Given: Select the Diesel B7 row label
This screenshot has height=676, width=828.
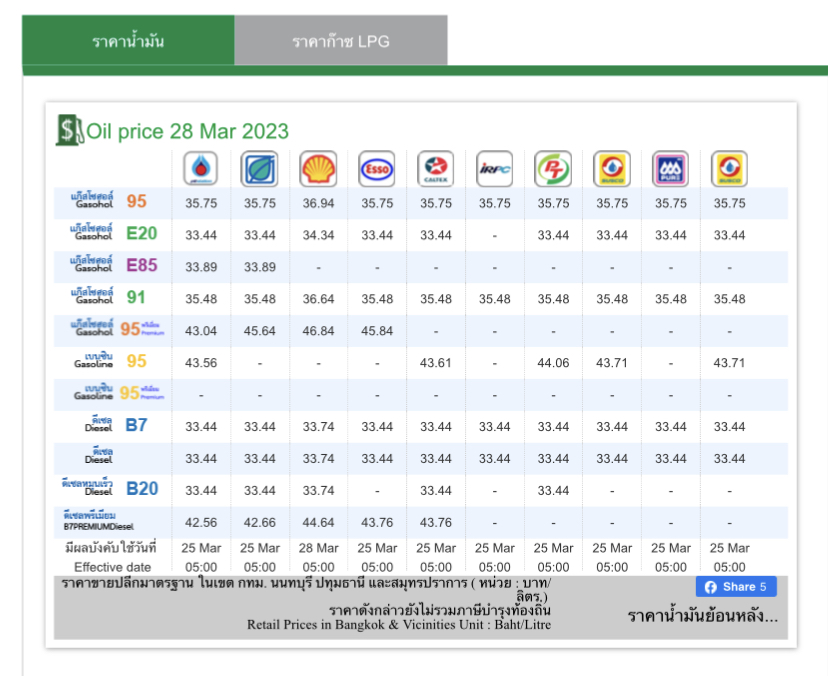Looking at the screenshot, I should 116,425.
